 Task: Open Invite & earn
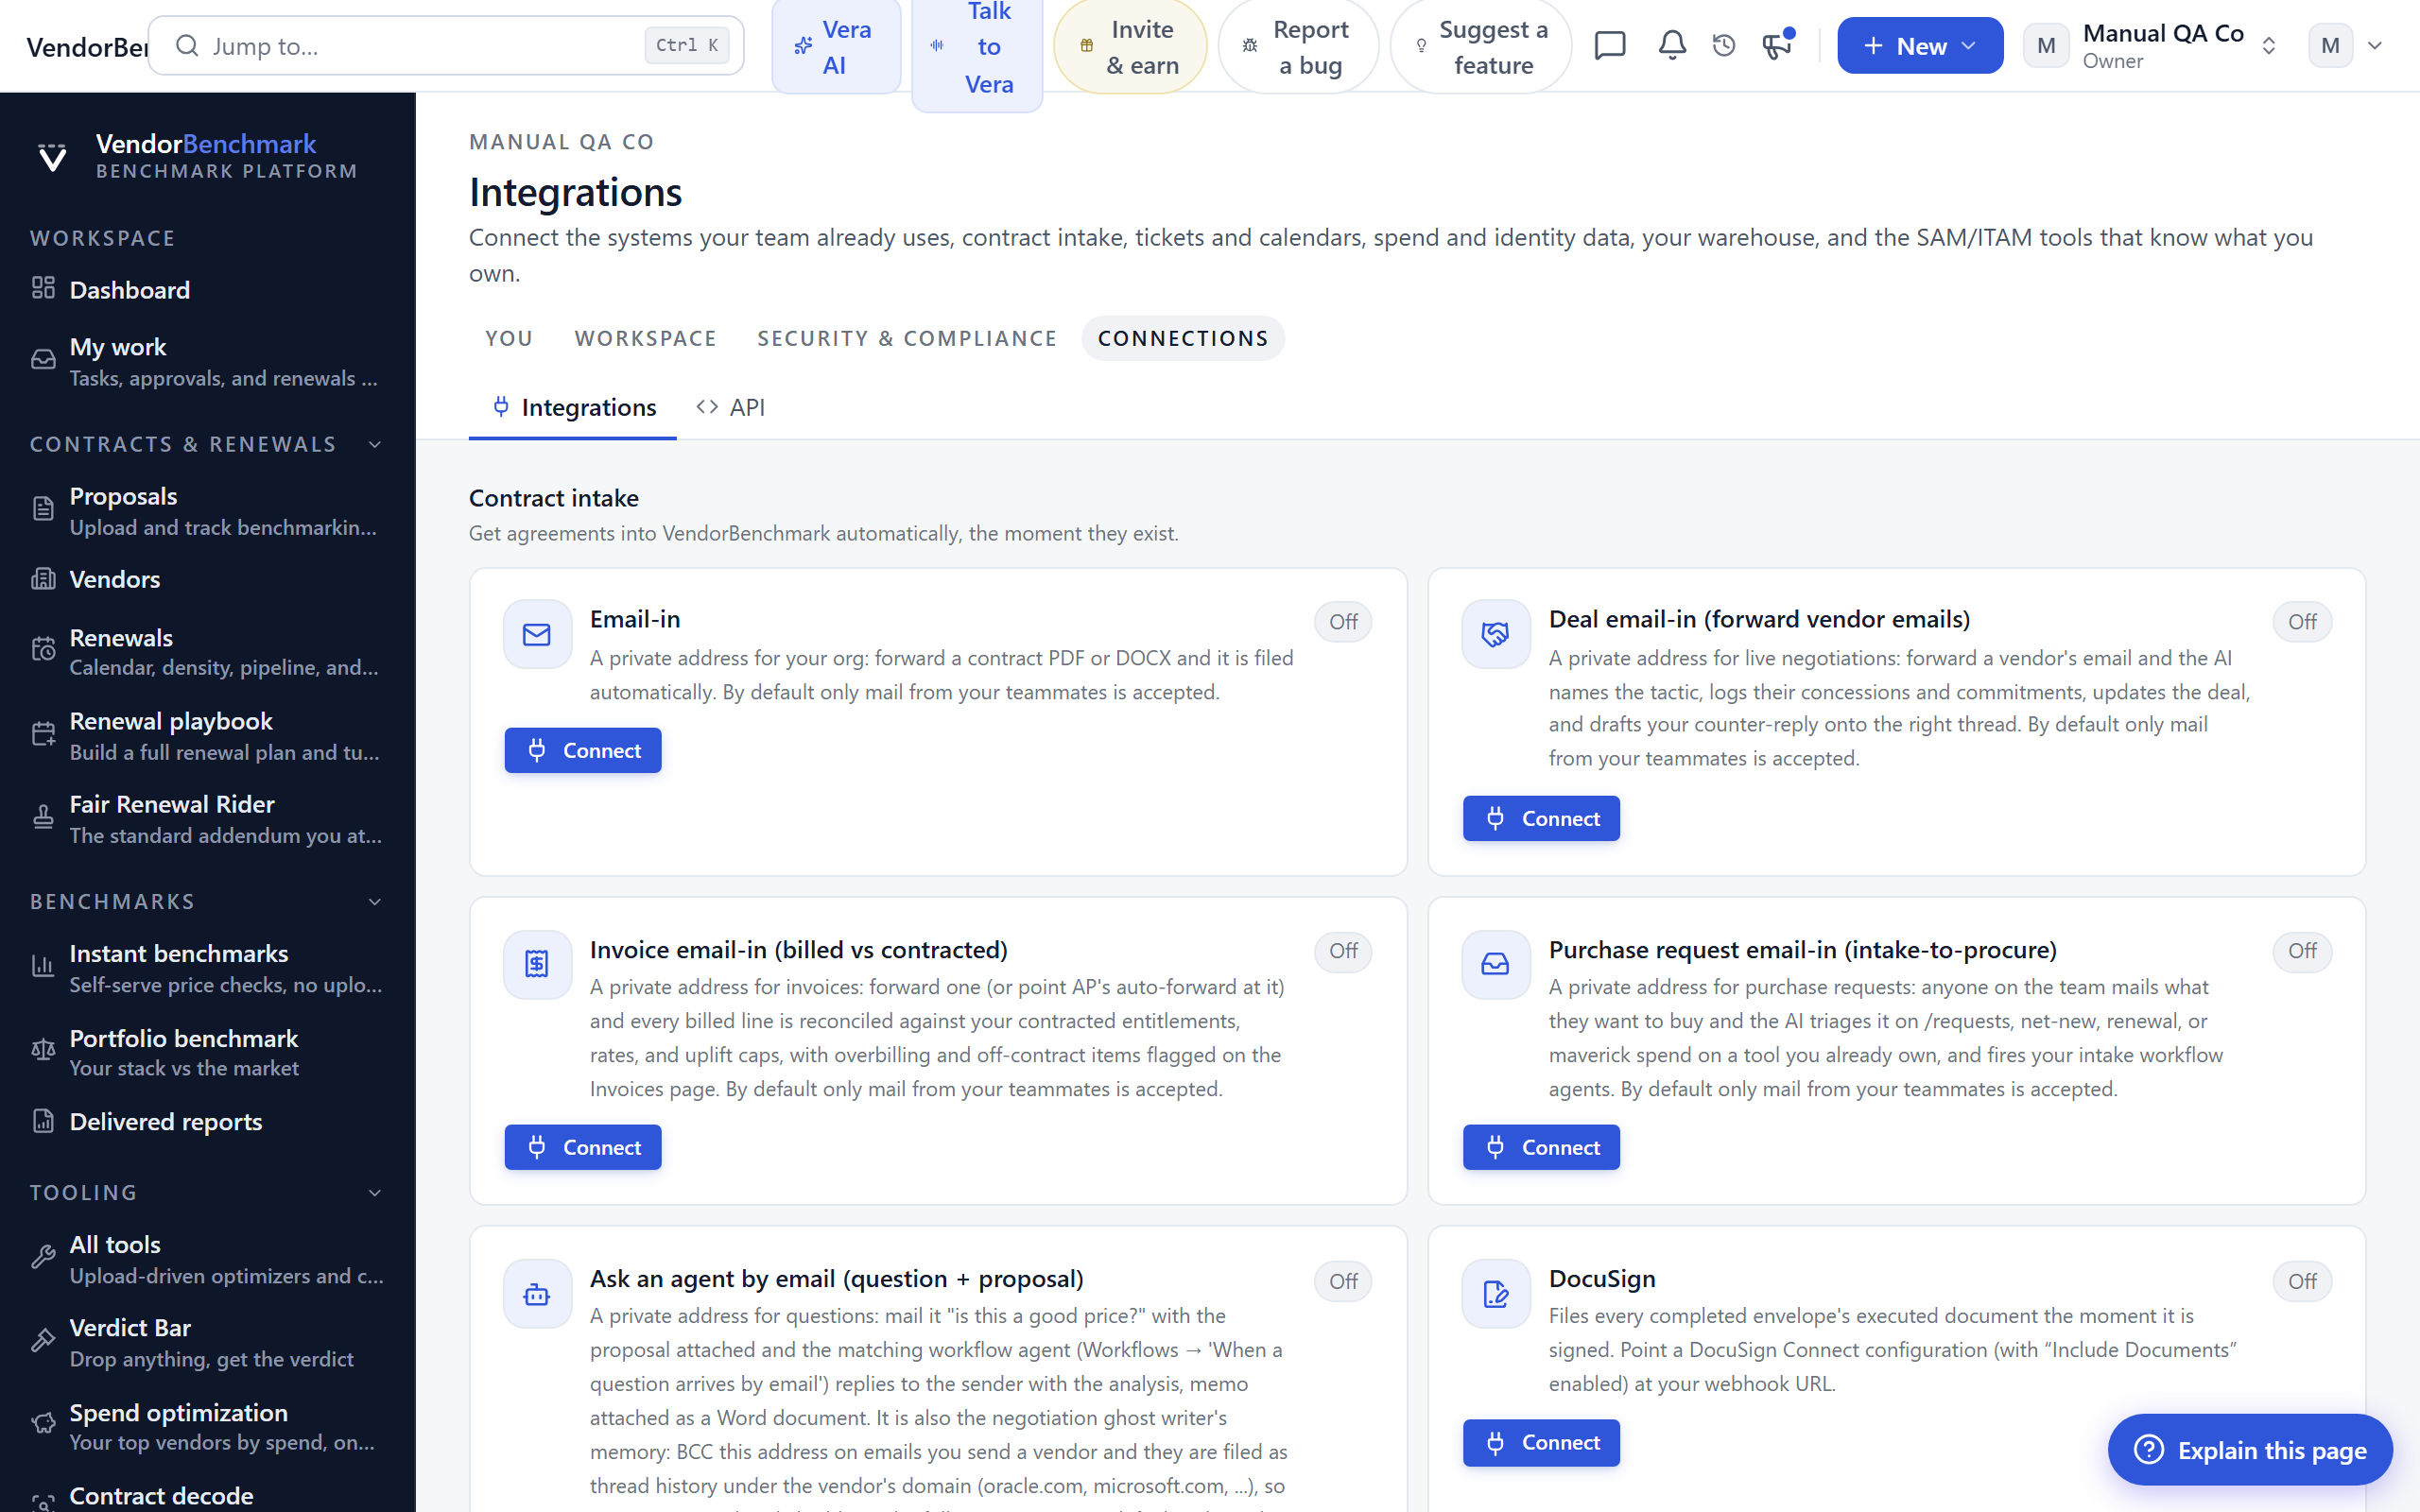[x=1130, y=46]
